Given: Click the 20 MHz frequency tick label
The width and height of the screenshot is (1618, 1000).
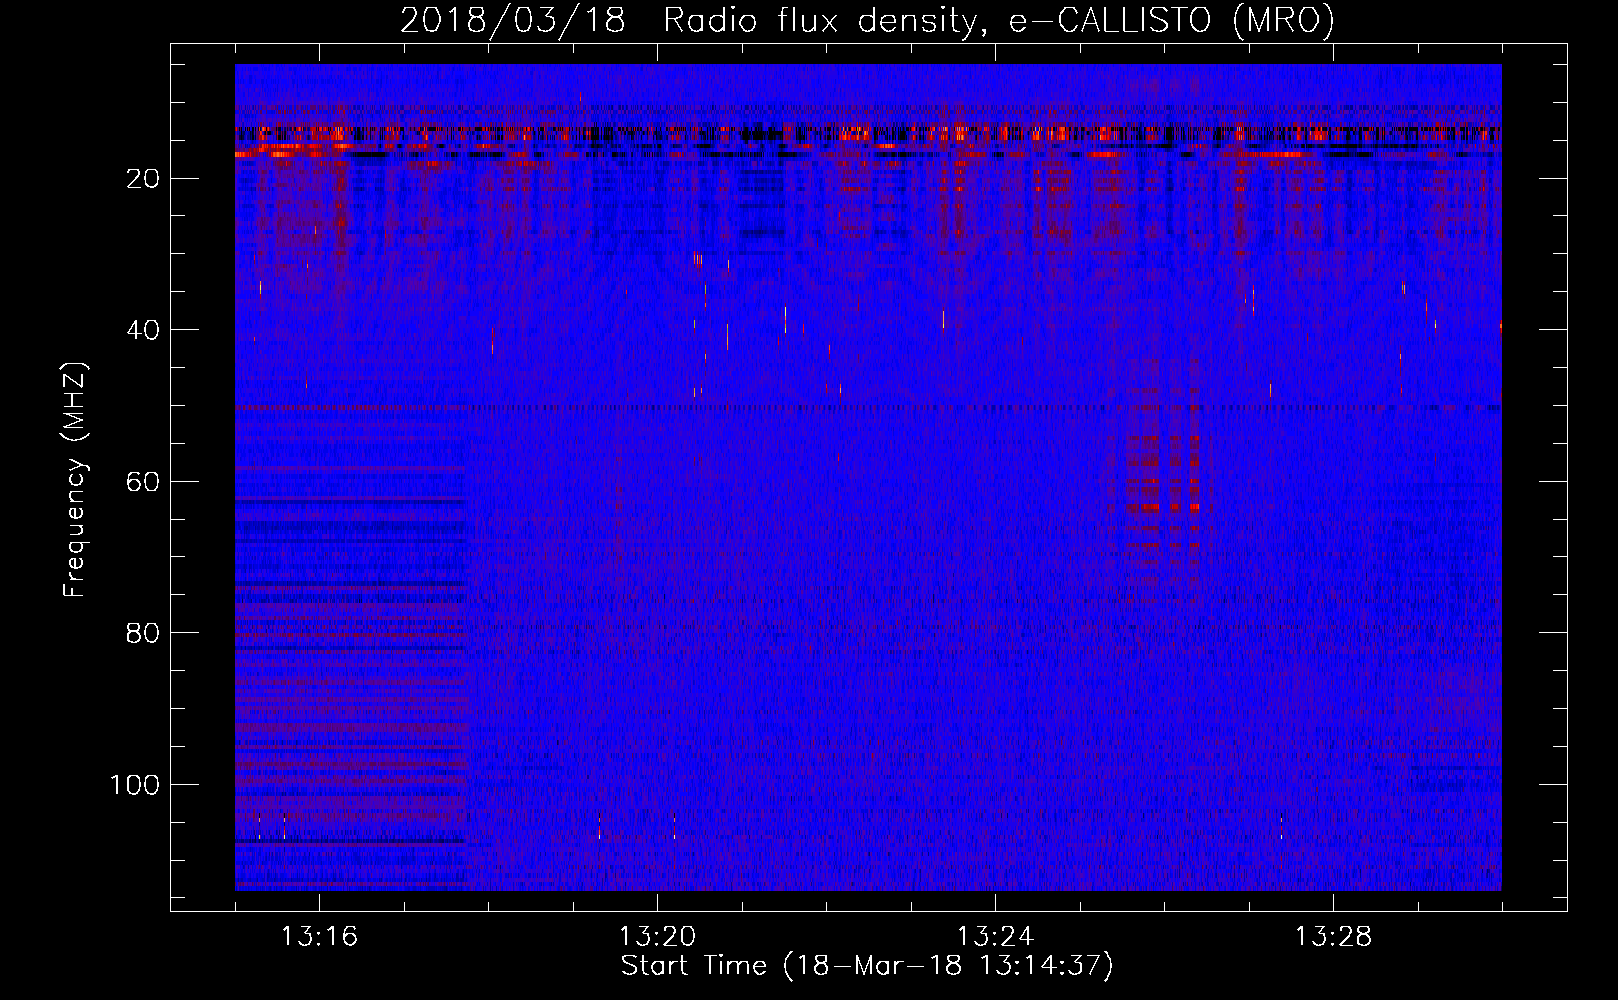Looking at the screenshot, I should click(144, 179).
